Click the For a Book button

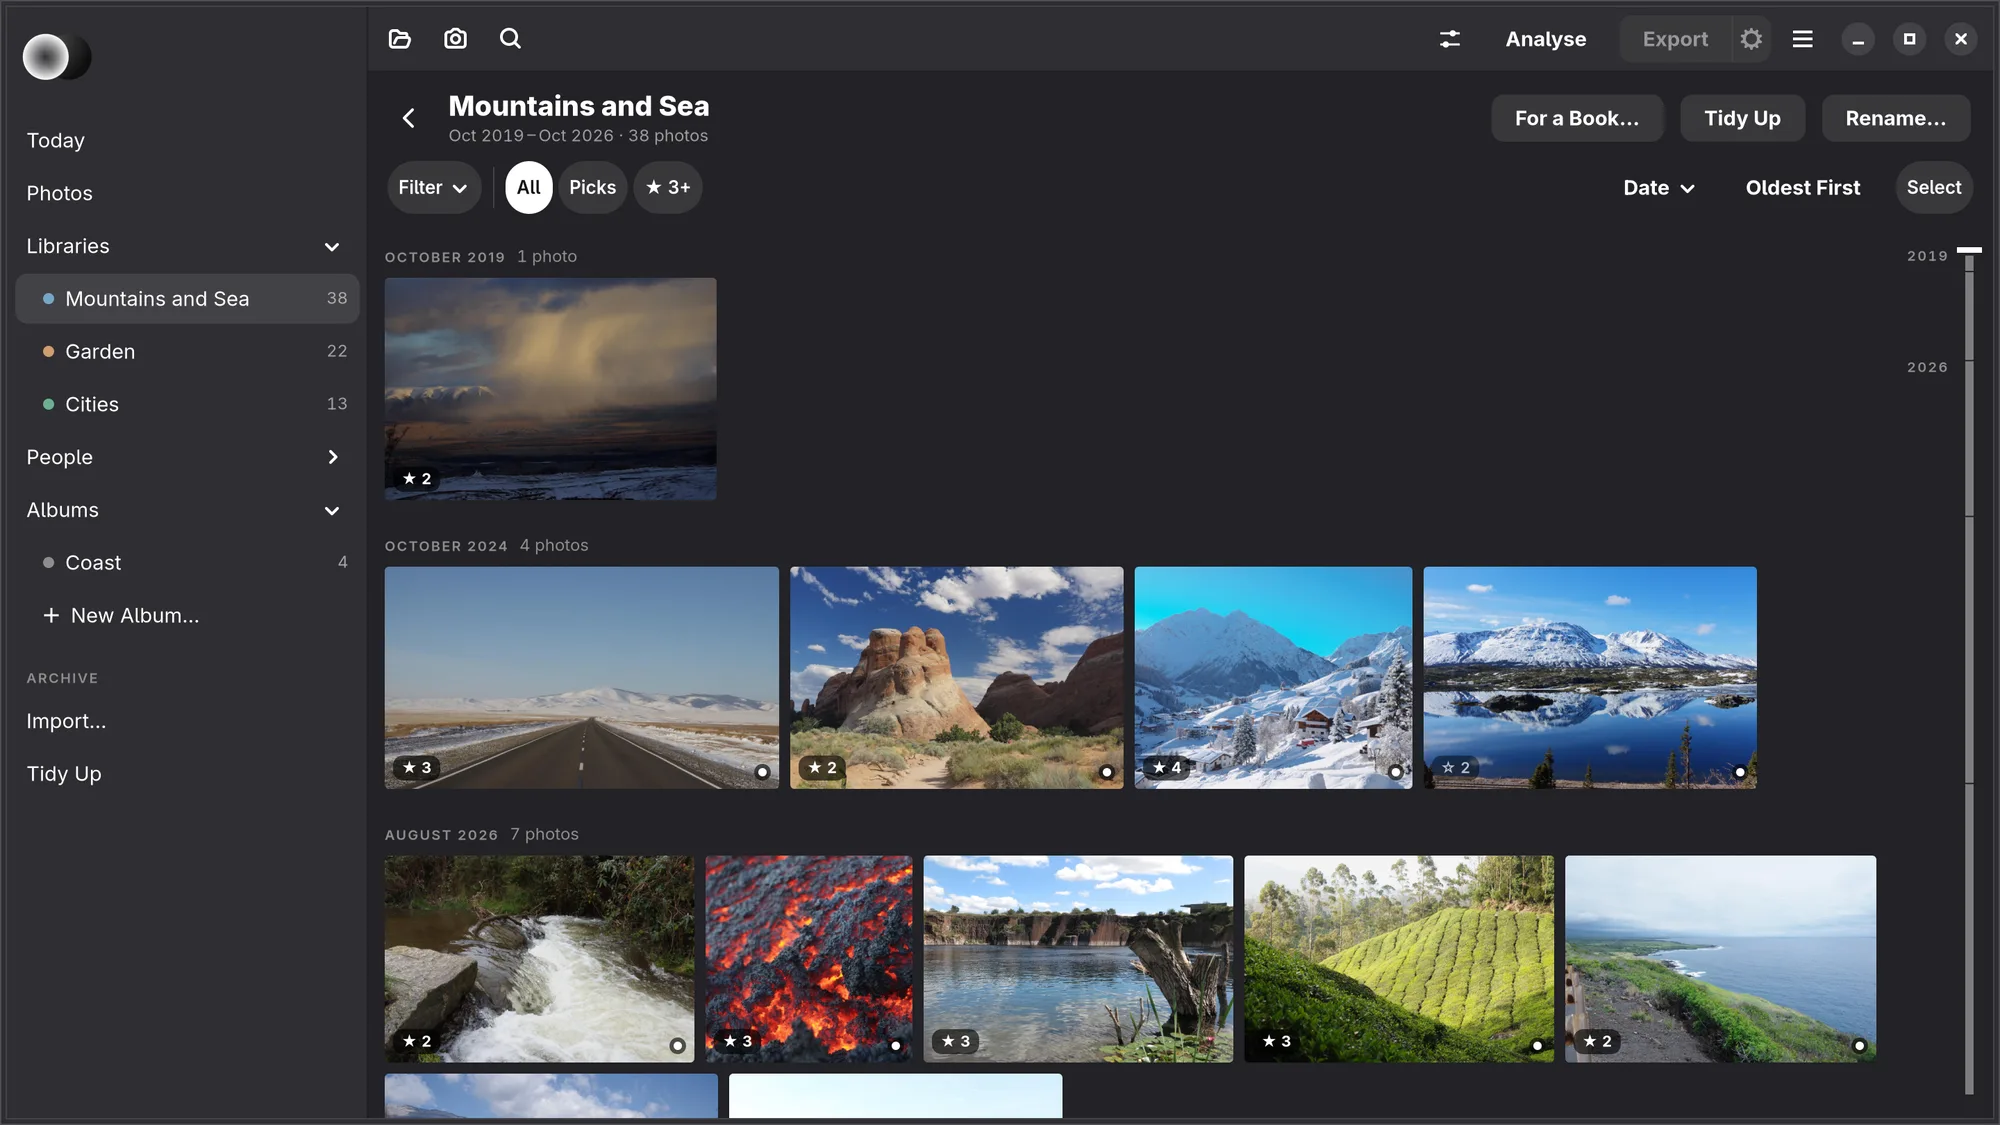pyautogui.click(x=1577, y=118)
